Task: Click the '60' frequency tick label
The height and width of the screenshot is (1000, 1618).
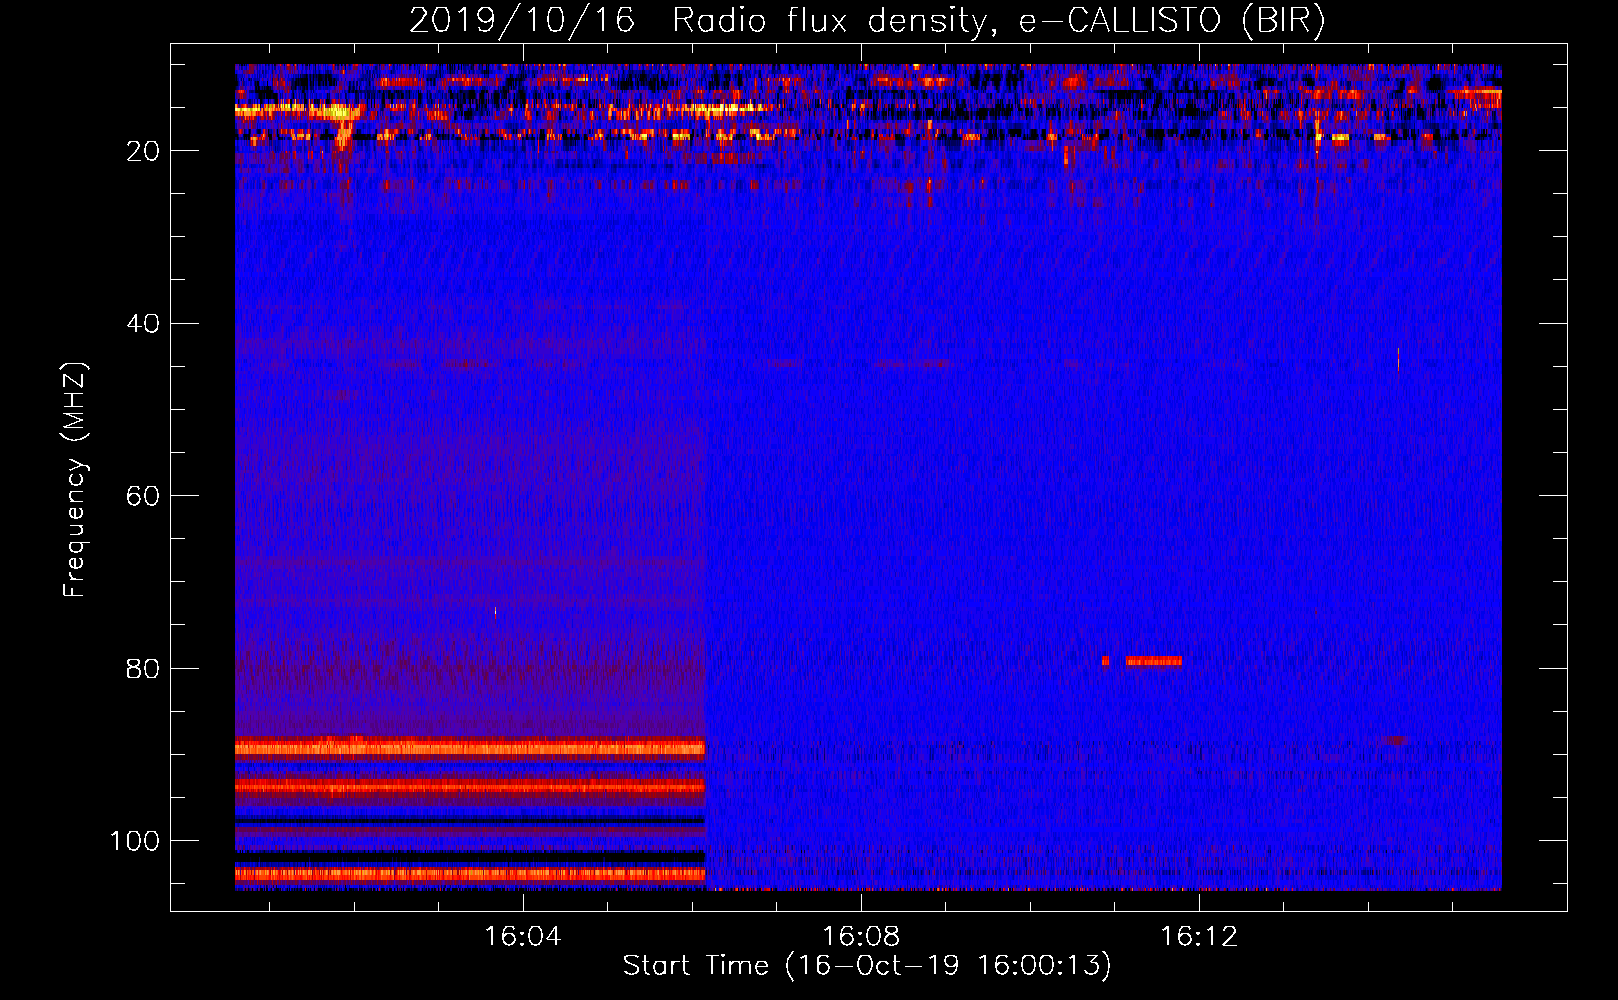Action: [144, 496]
